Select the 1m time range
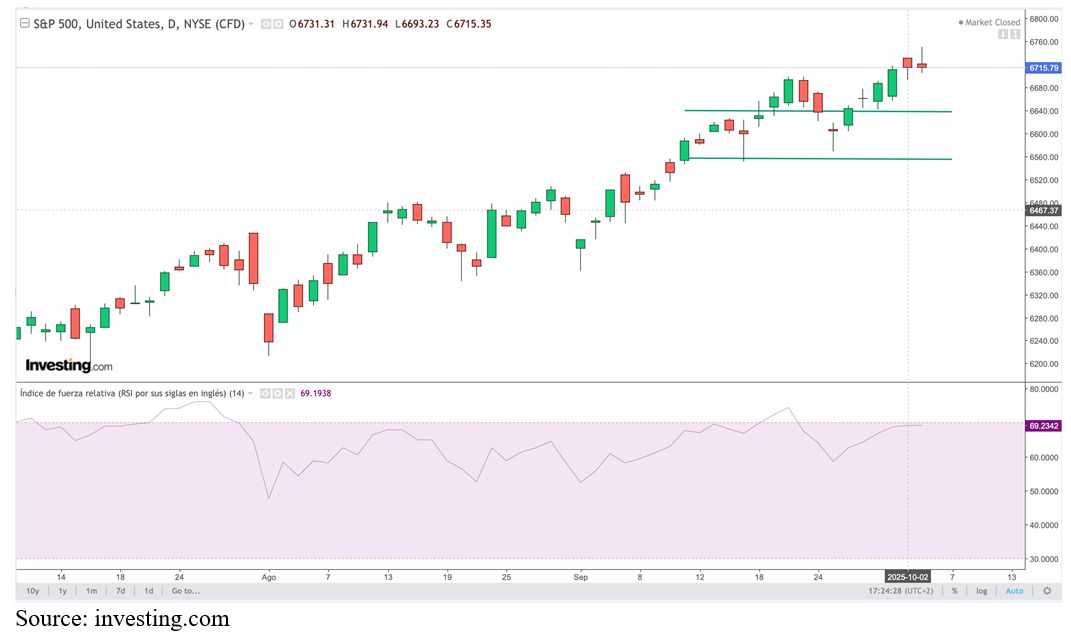This screenshot has height=640, width=1071. 91,591
